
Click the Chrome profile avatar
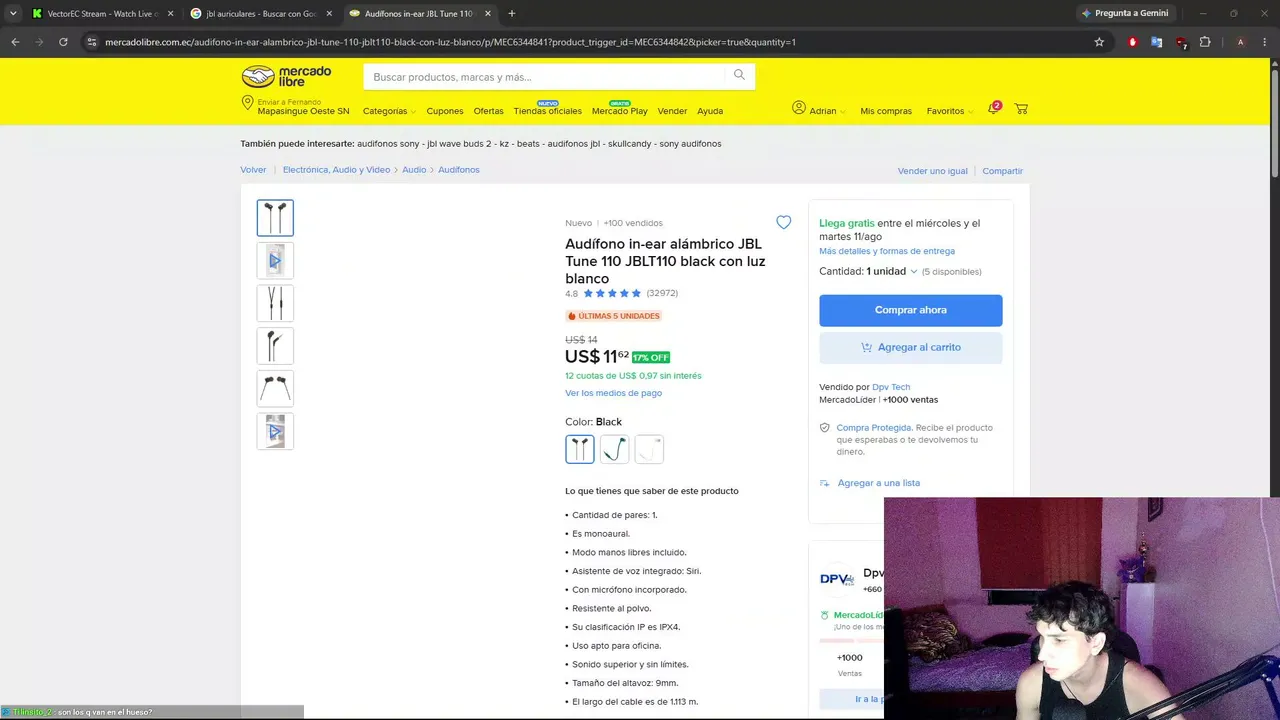click(1240, 42)
